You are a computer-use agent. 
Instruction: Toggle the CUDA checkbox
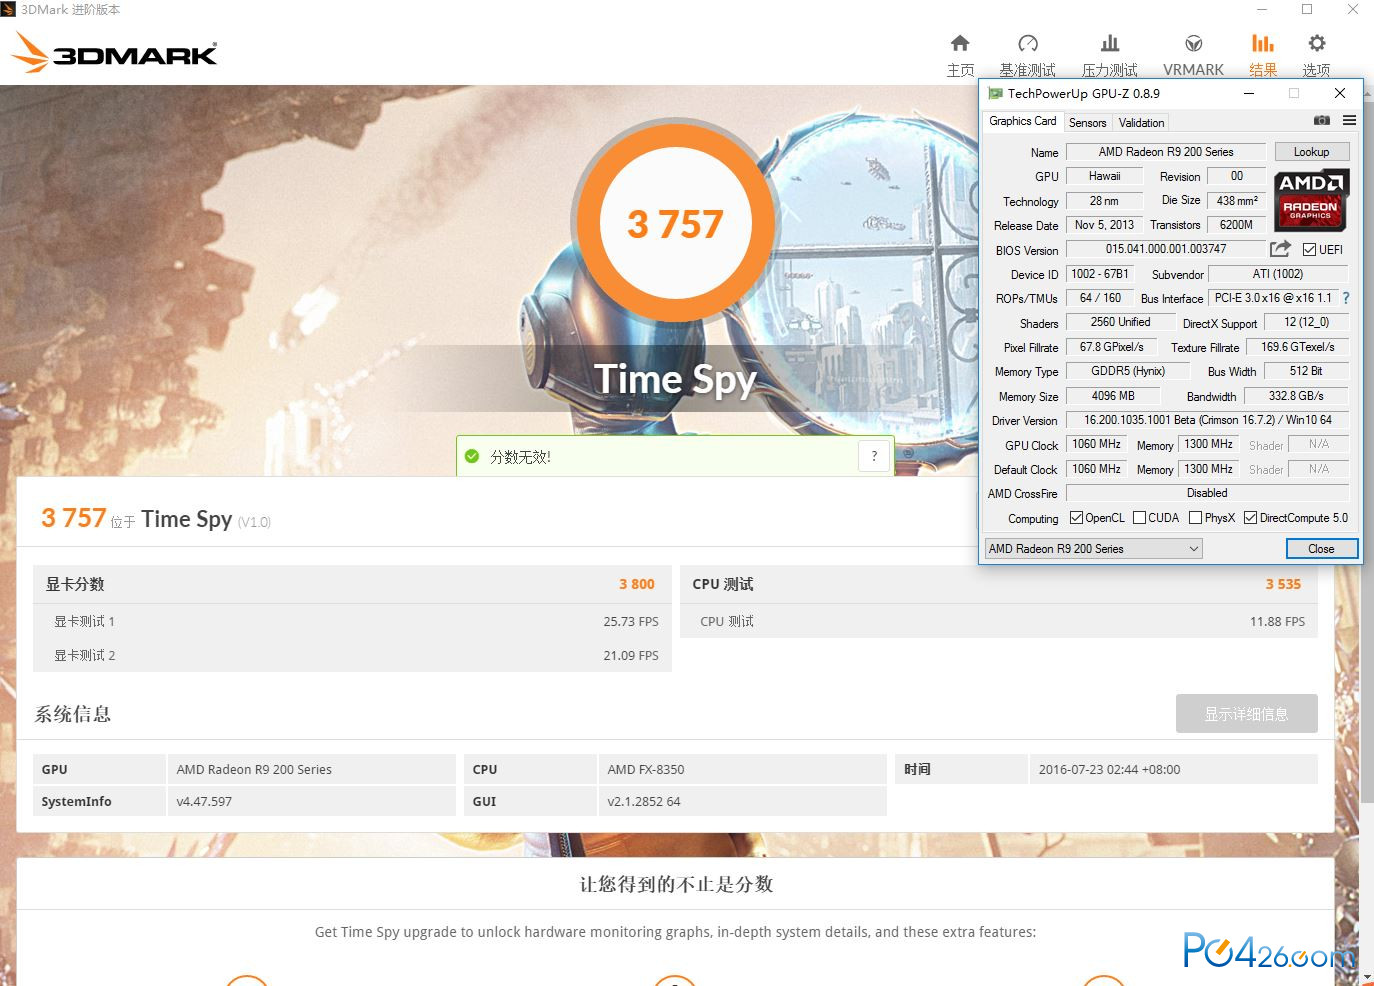tap(1139, 518)
